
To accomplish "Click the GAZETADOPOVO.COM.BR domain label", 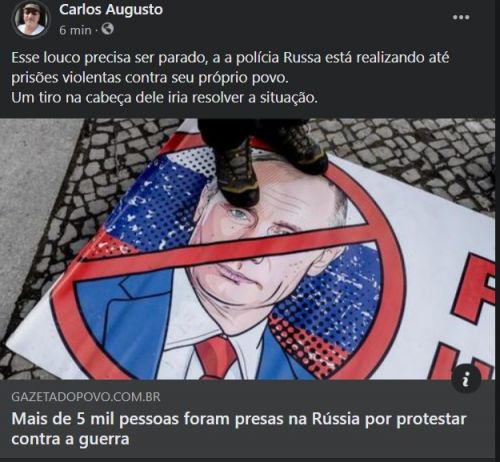I will (86, 397).
